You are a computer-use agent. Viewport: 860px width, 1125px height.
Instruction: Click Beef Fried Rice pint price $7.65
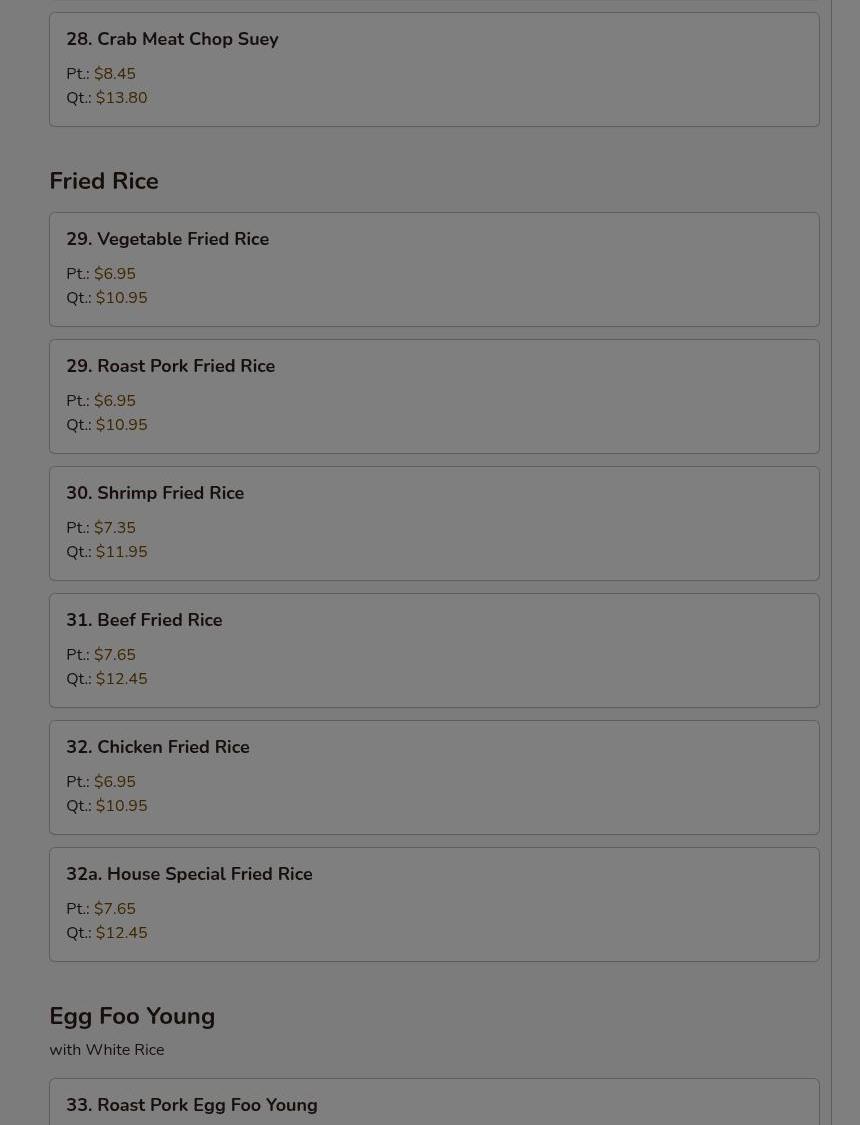pos(115,654)
